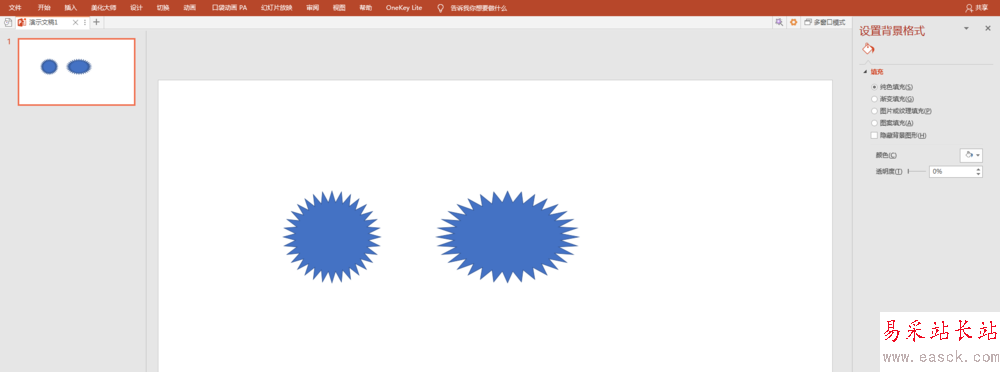Toggle 多窗口模式 multi-window mode
1000x372 pixels.
pos(825,22)
